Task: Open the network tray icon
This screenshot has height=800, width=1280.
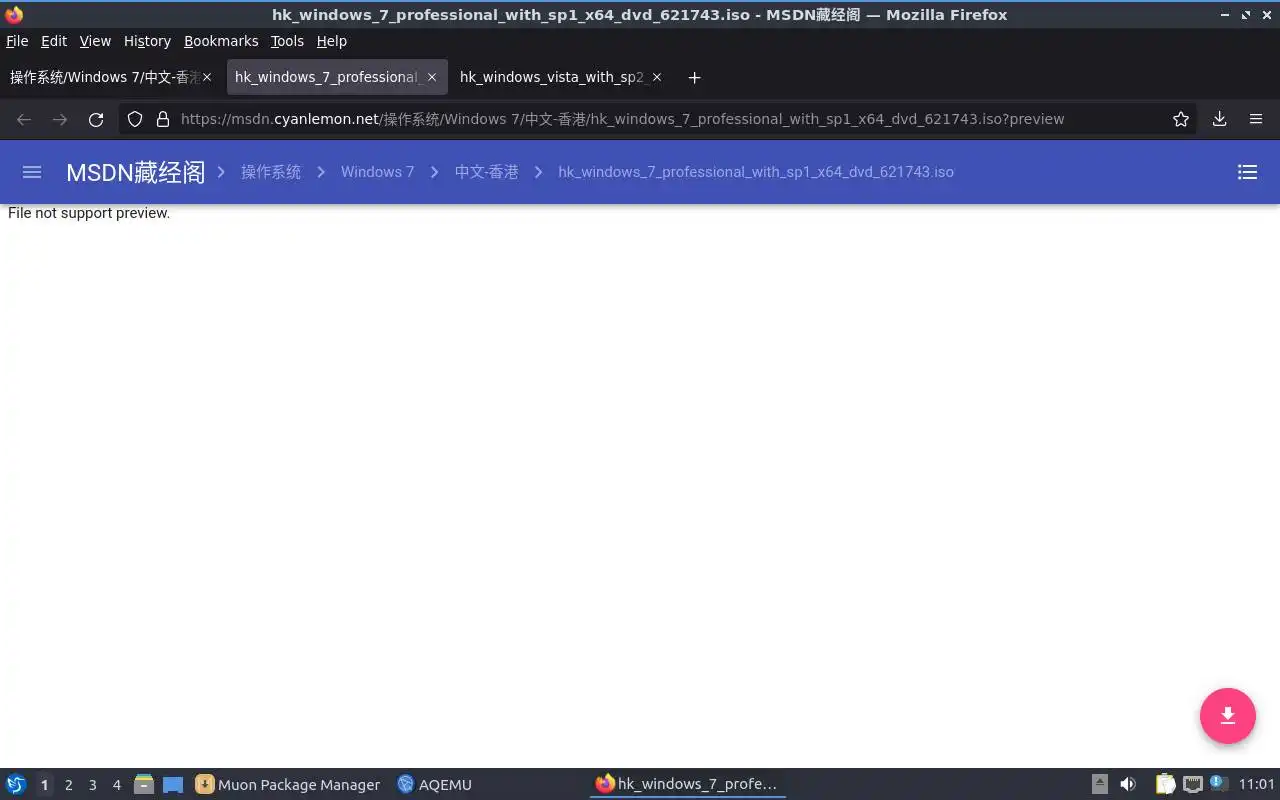Action: click(1192, 785)
